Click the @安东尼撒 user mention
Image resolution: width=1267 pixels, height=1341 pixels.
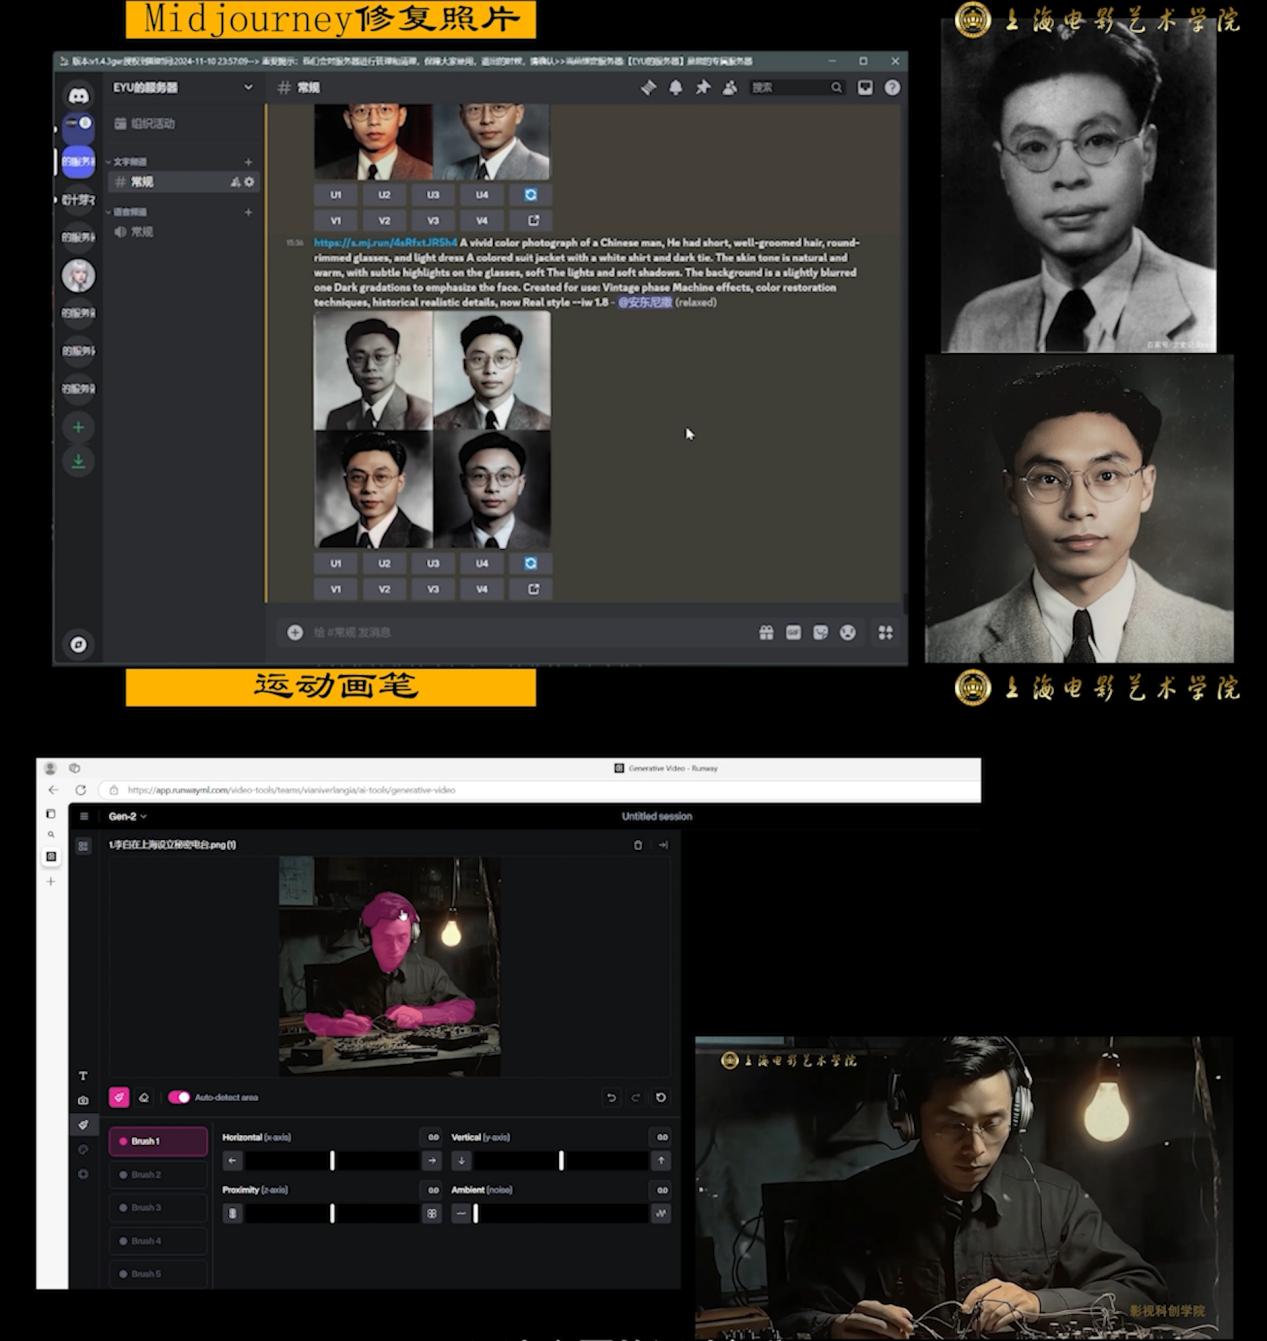coord(645,302)
